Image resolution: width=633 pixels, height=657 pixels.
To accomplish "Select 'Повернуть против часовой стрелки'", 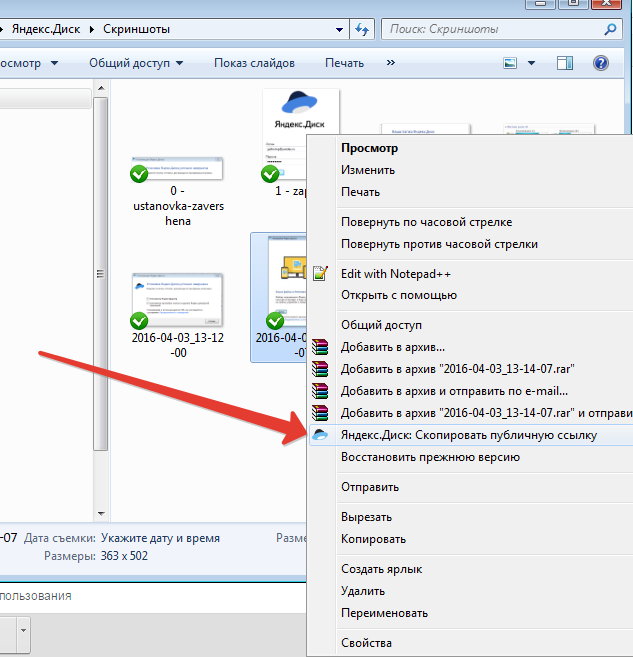I will point(471,244).
